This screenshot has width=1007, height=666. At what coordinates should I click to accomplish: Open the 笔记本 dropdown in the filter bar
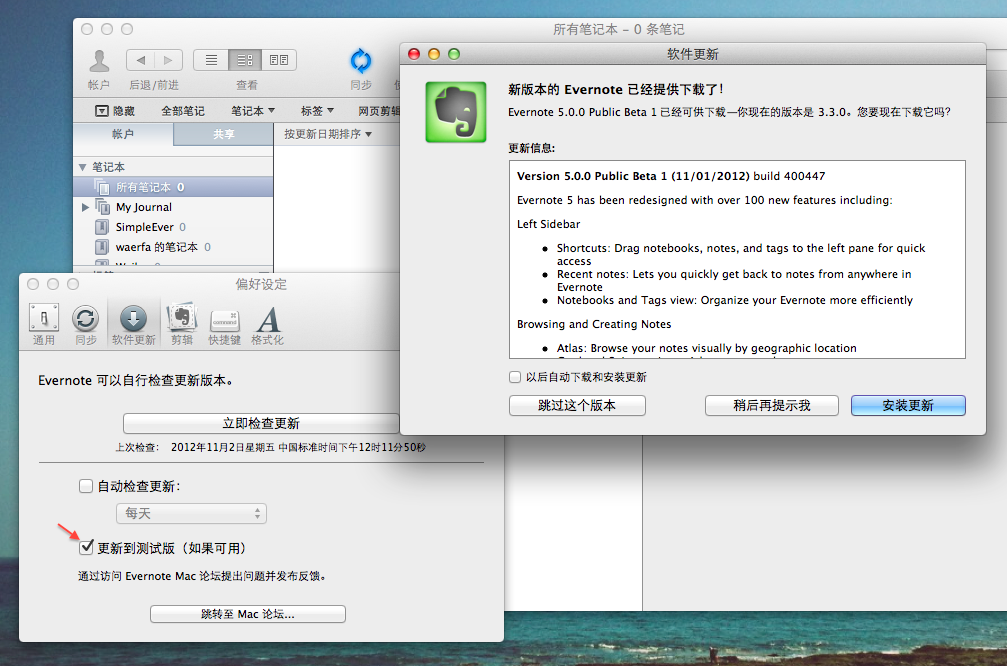pyautogui.click(x=253, y=111)
